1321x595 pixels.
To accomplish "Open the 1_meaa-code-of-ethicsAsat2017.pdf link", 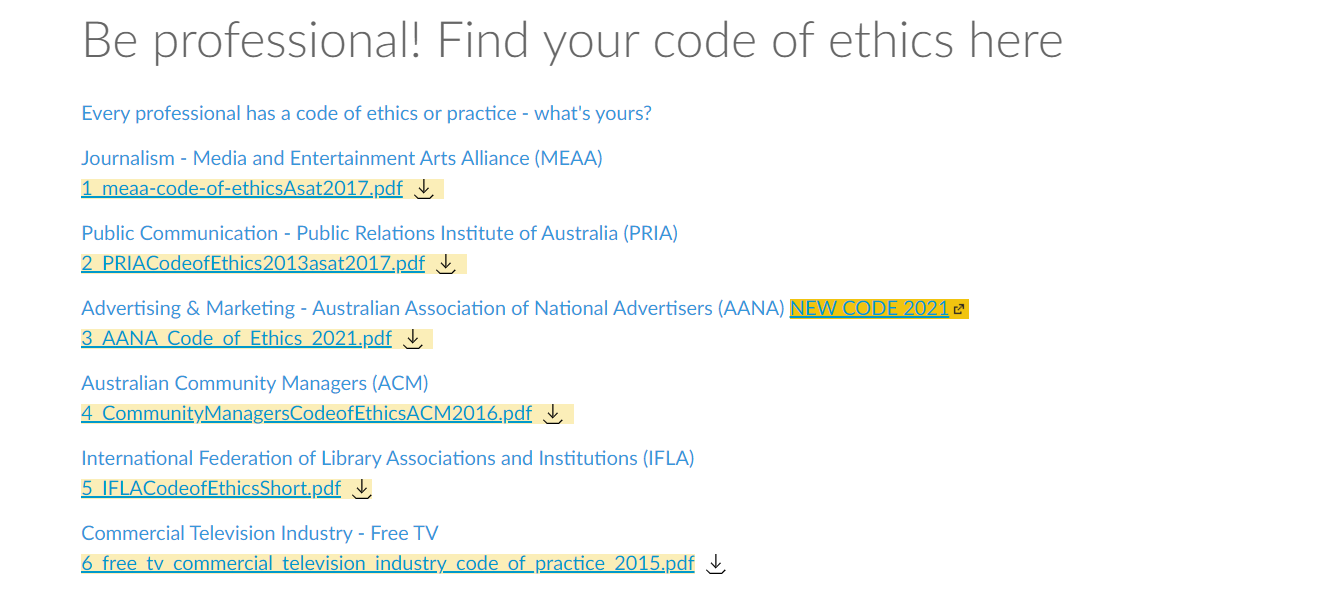I will click(x=242, y=188).
